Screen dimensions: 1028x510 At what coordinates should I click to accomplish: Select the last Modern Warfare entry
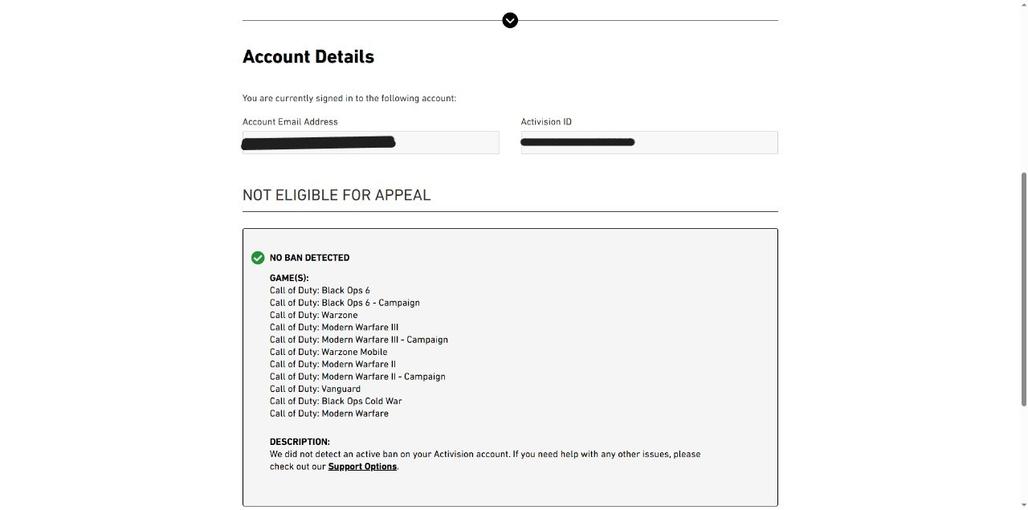click(329, 414)
